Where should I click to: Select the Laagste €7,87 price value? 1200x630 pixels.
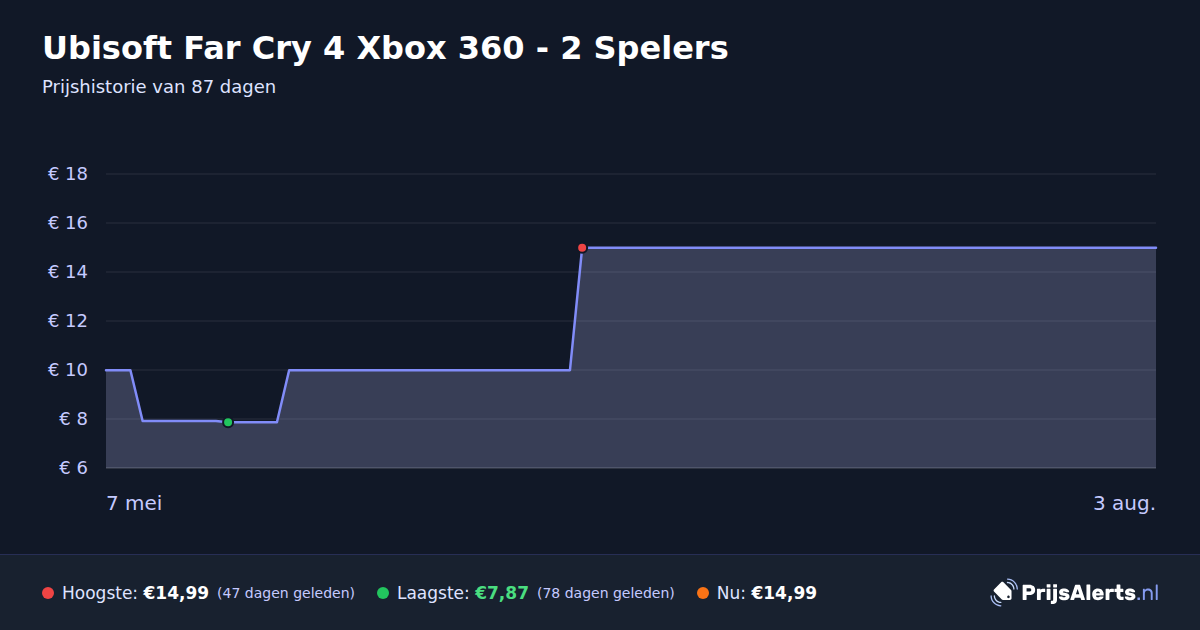point(501,593)
